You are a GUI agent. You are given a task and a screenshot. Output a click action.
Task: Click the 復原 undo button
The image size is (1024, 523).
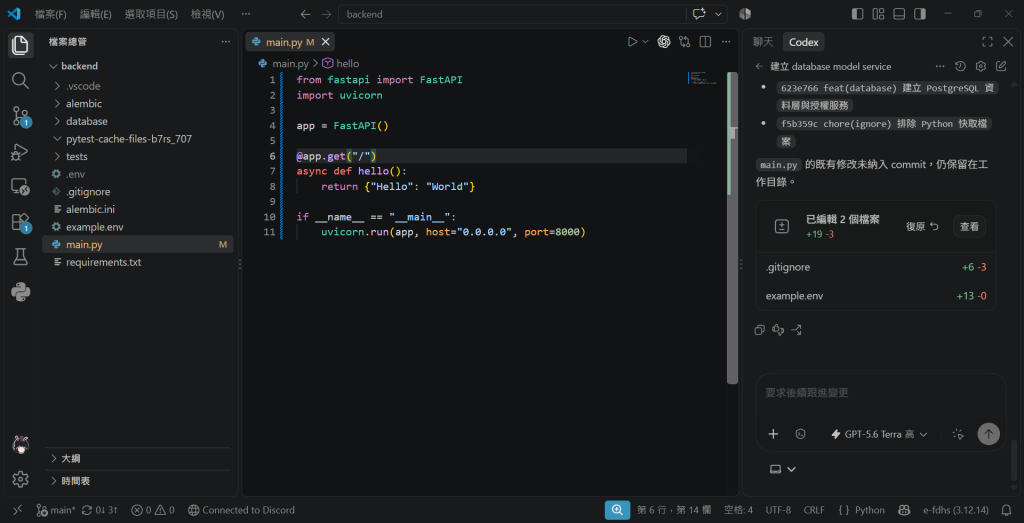point(922,227)
